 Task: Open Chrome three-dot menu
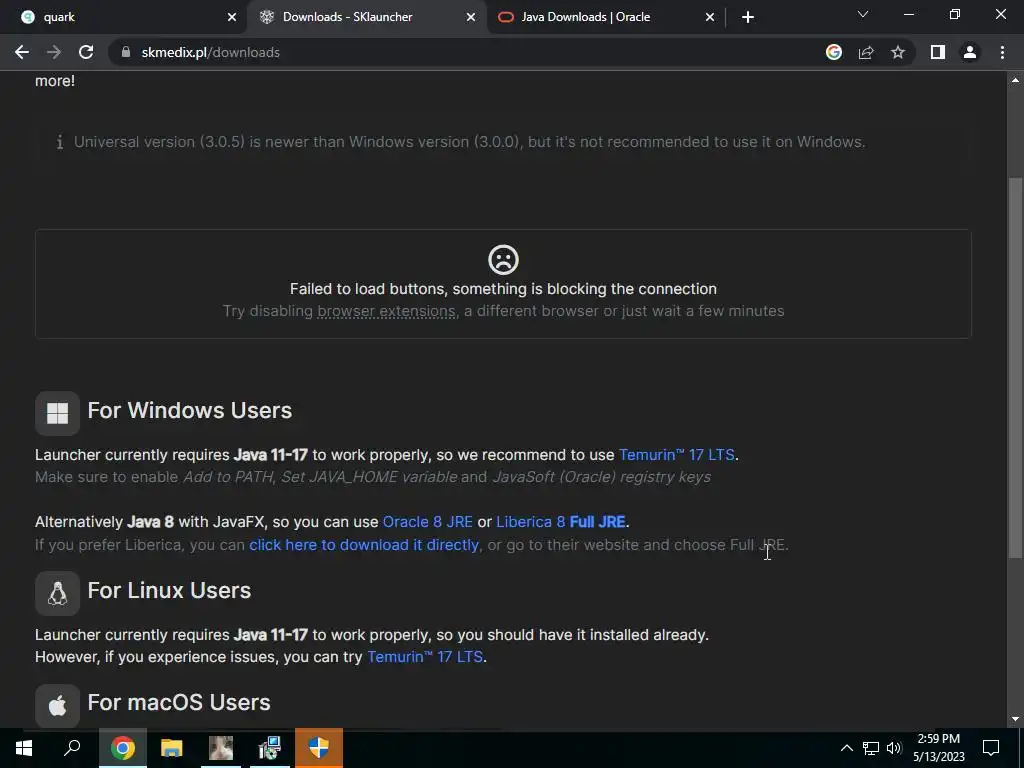[1002, 52]
